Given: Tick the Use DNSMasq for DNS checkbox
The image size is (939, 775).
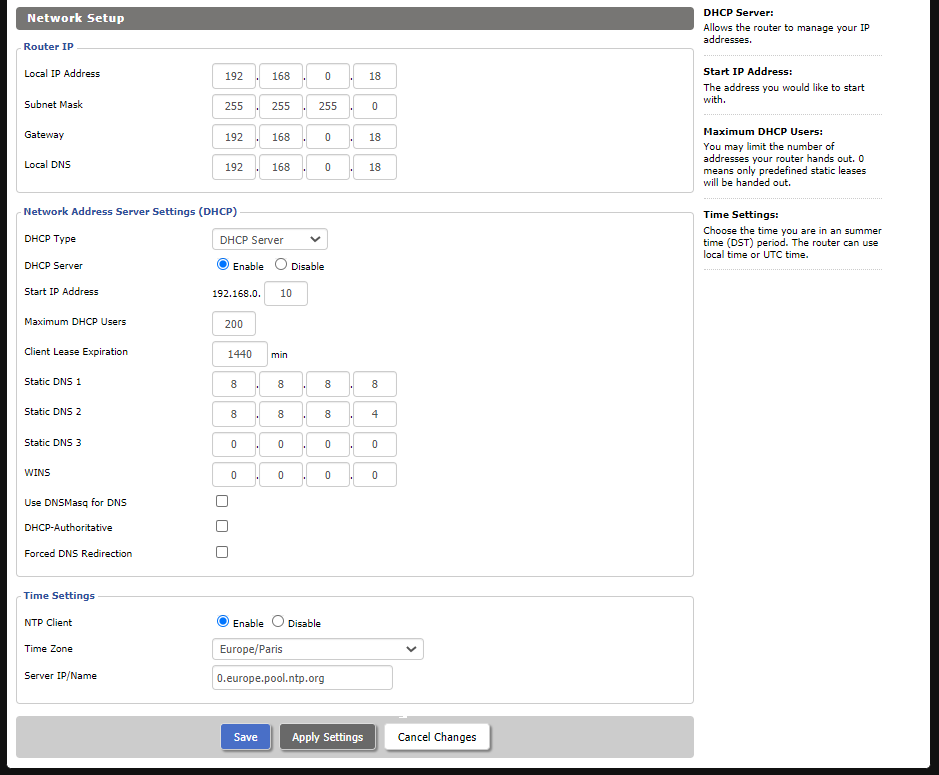Looking at the screenshot, I should coord(222,501).
